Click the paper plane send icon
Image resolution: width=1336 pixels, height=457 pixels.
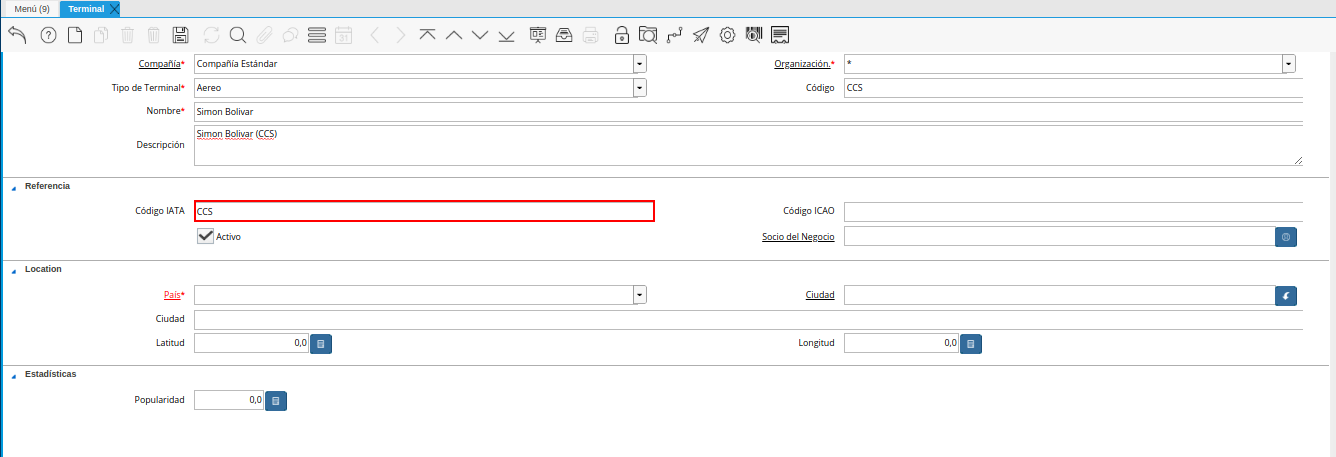(x=701, y=35)
